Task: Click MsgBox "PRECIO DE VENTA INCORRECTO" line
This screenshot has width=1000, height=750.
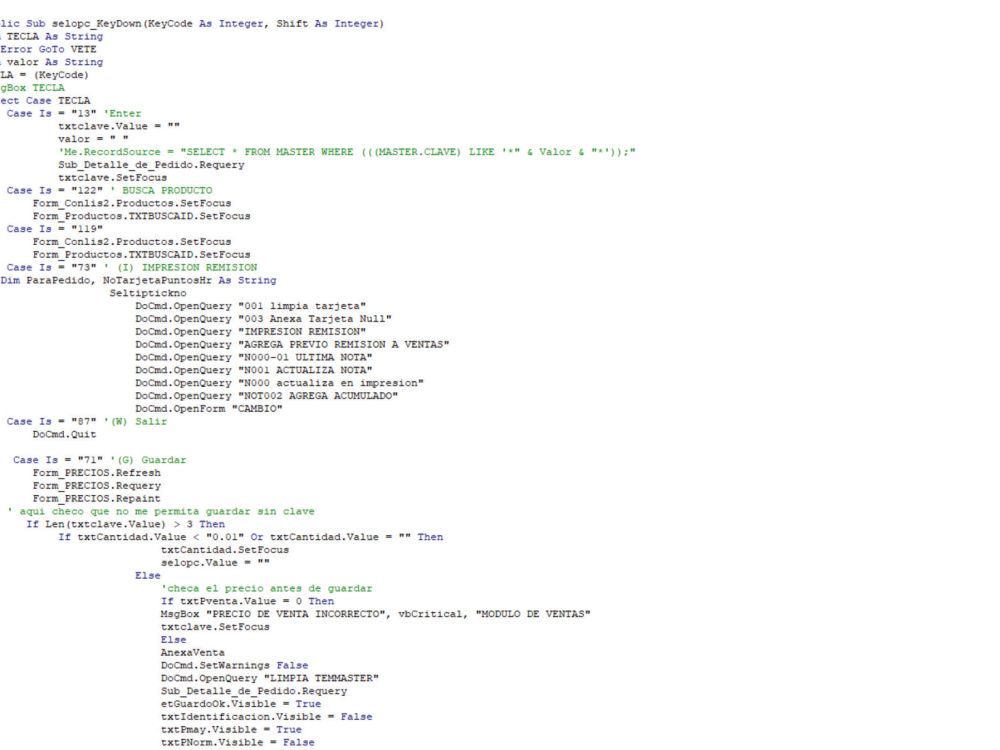Action: coord(376,614)
